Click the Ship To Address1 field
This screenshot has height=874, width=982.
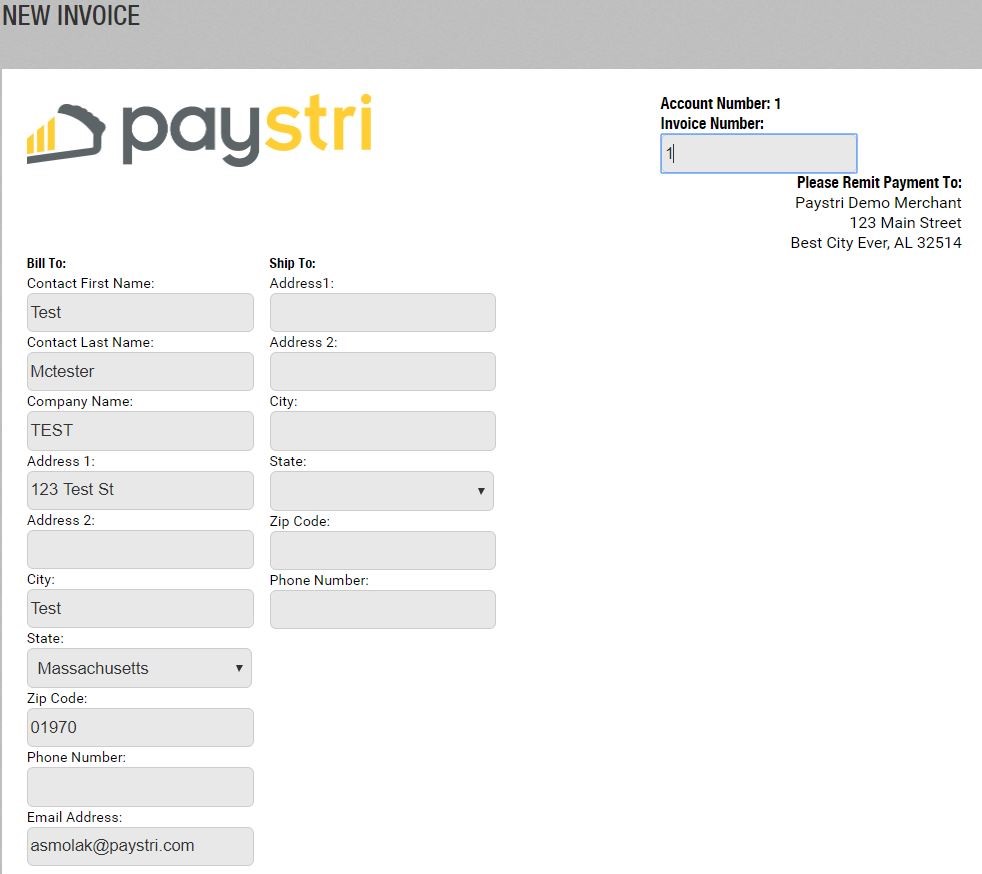tap(382, 312)
